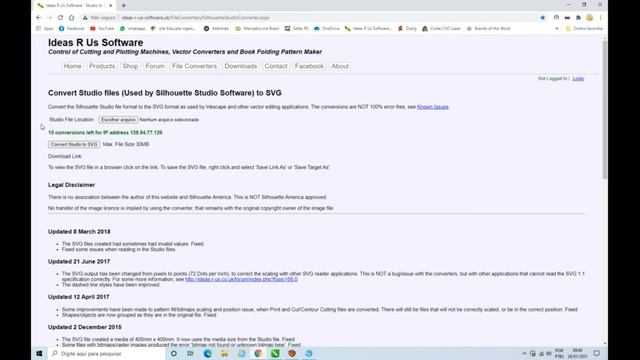This screenshot has height=360, width=640.
Task: Open Google Chrome from the taskbar
Action: 258,353
